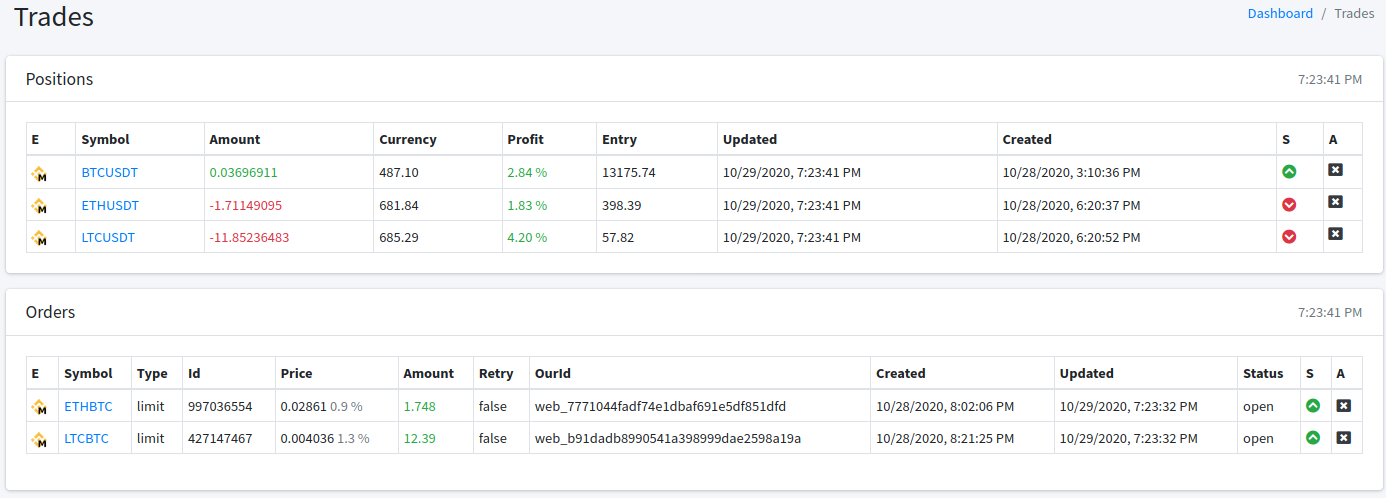Click the Positions panel timestamp 7:23:41 PM
Image resolution: width=1386 pixels, height=498 pixels.
point(1330,79)
